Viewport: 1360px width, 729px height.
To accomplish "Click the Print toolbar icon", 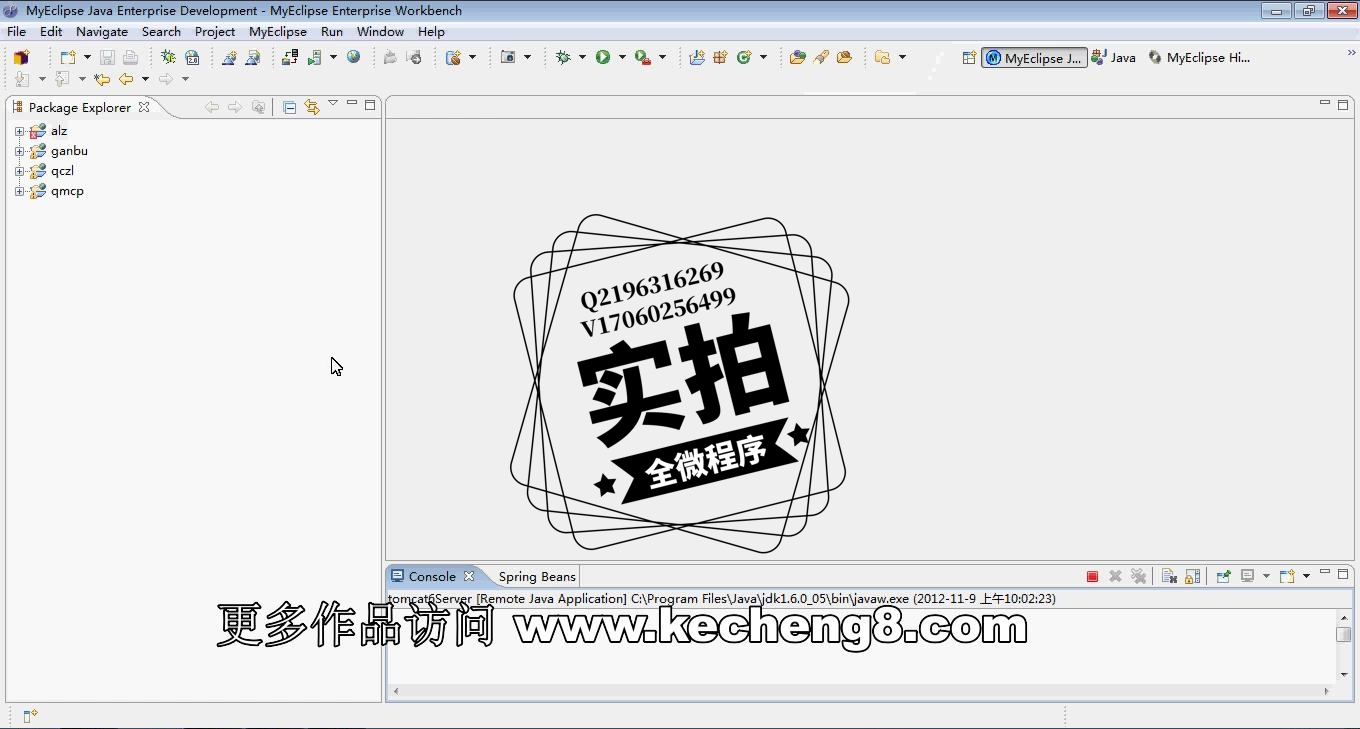I will [x=130, y=57].
